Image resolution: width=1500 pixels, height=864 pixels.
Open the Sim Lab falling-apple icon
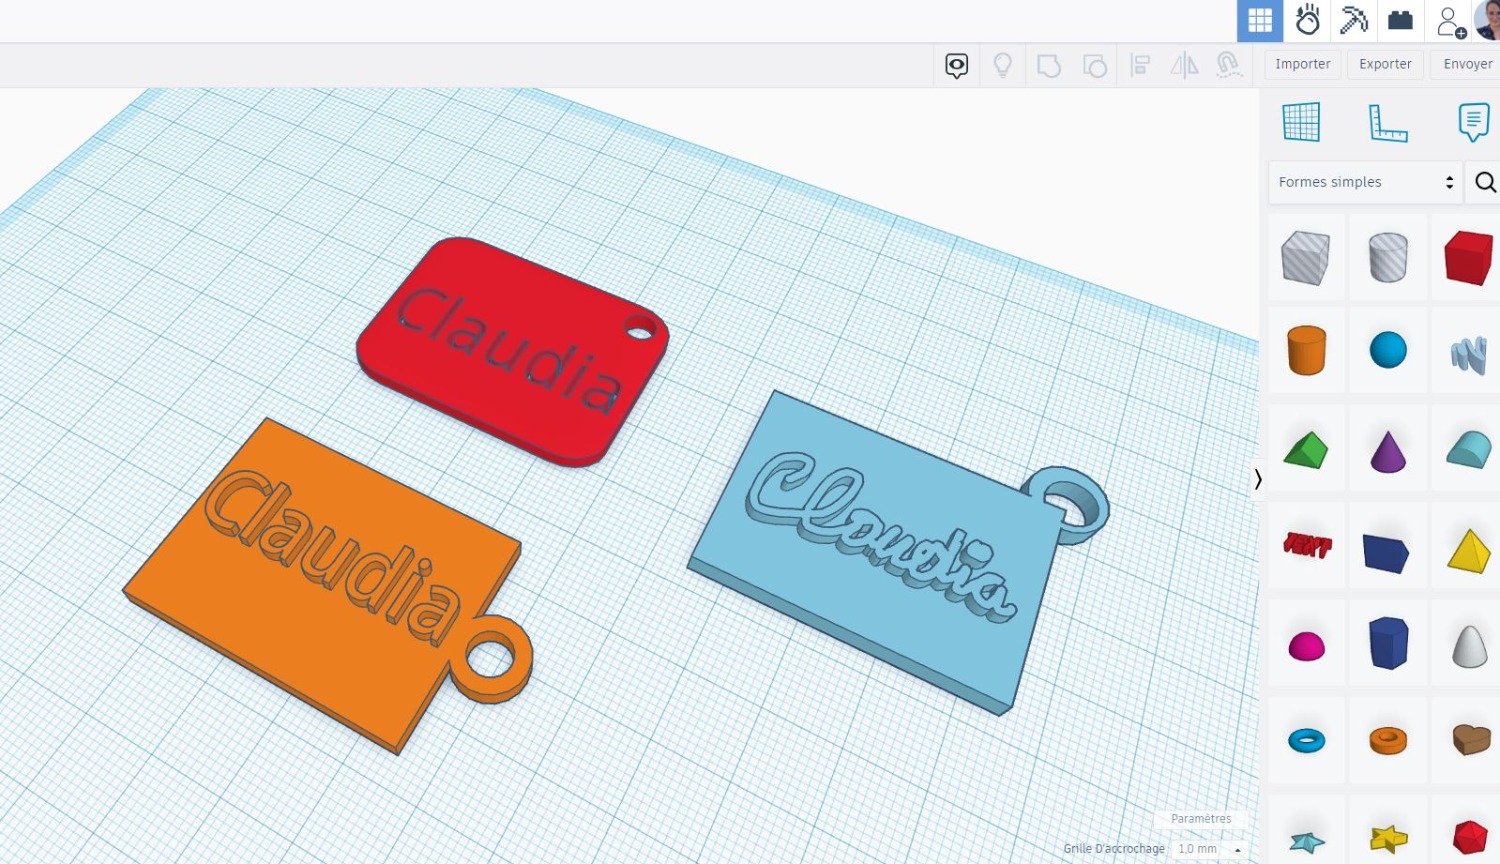point(1307,21)
